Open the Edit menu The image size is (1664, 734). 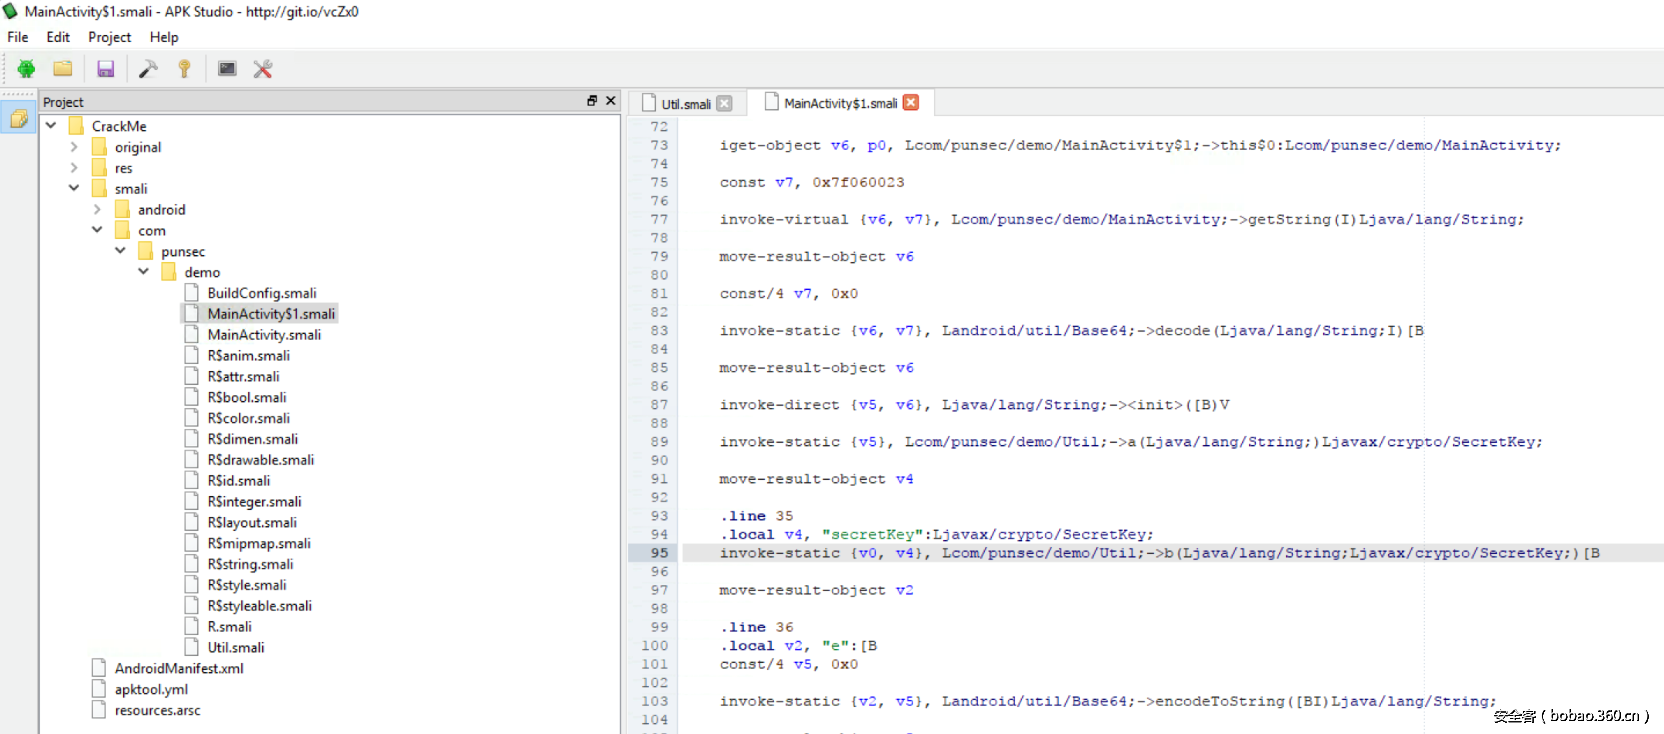coord(58,37)
